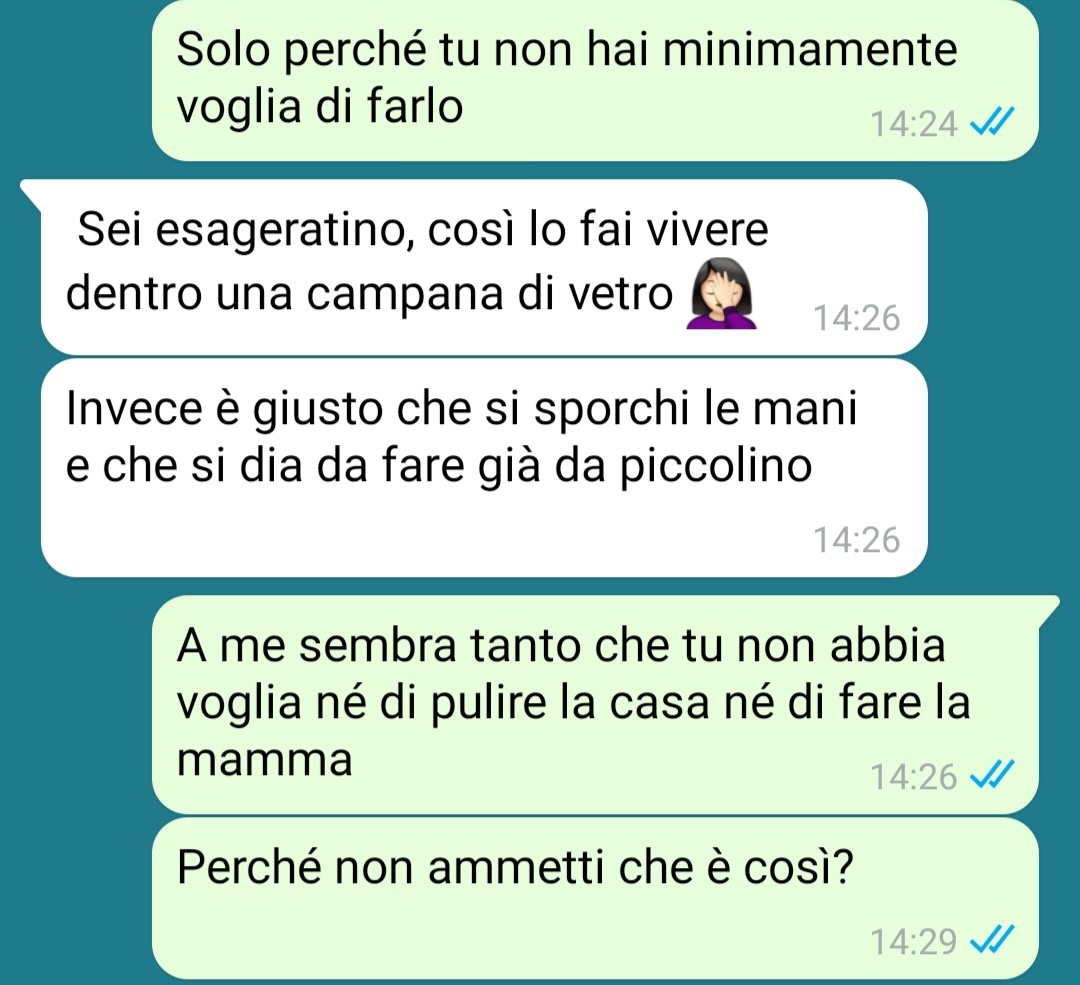Viewport: 1080px width, 985px height.
Task: Tap the words 'voglia di farlo'
Action: pyautogui.click(x=320, y=108)
